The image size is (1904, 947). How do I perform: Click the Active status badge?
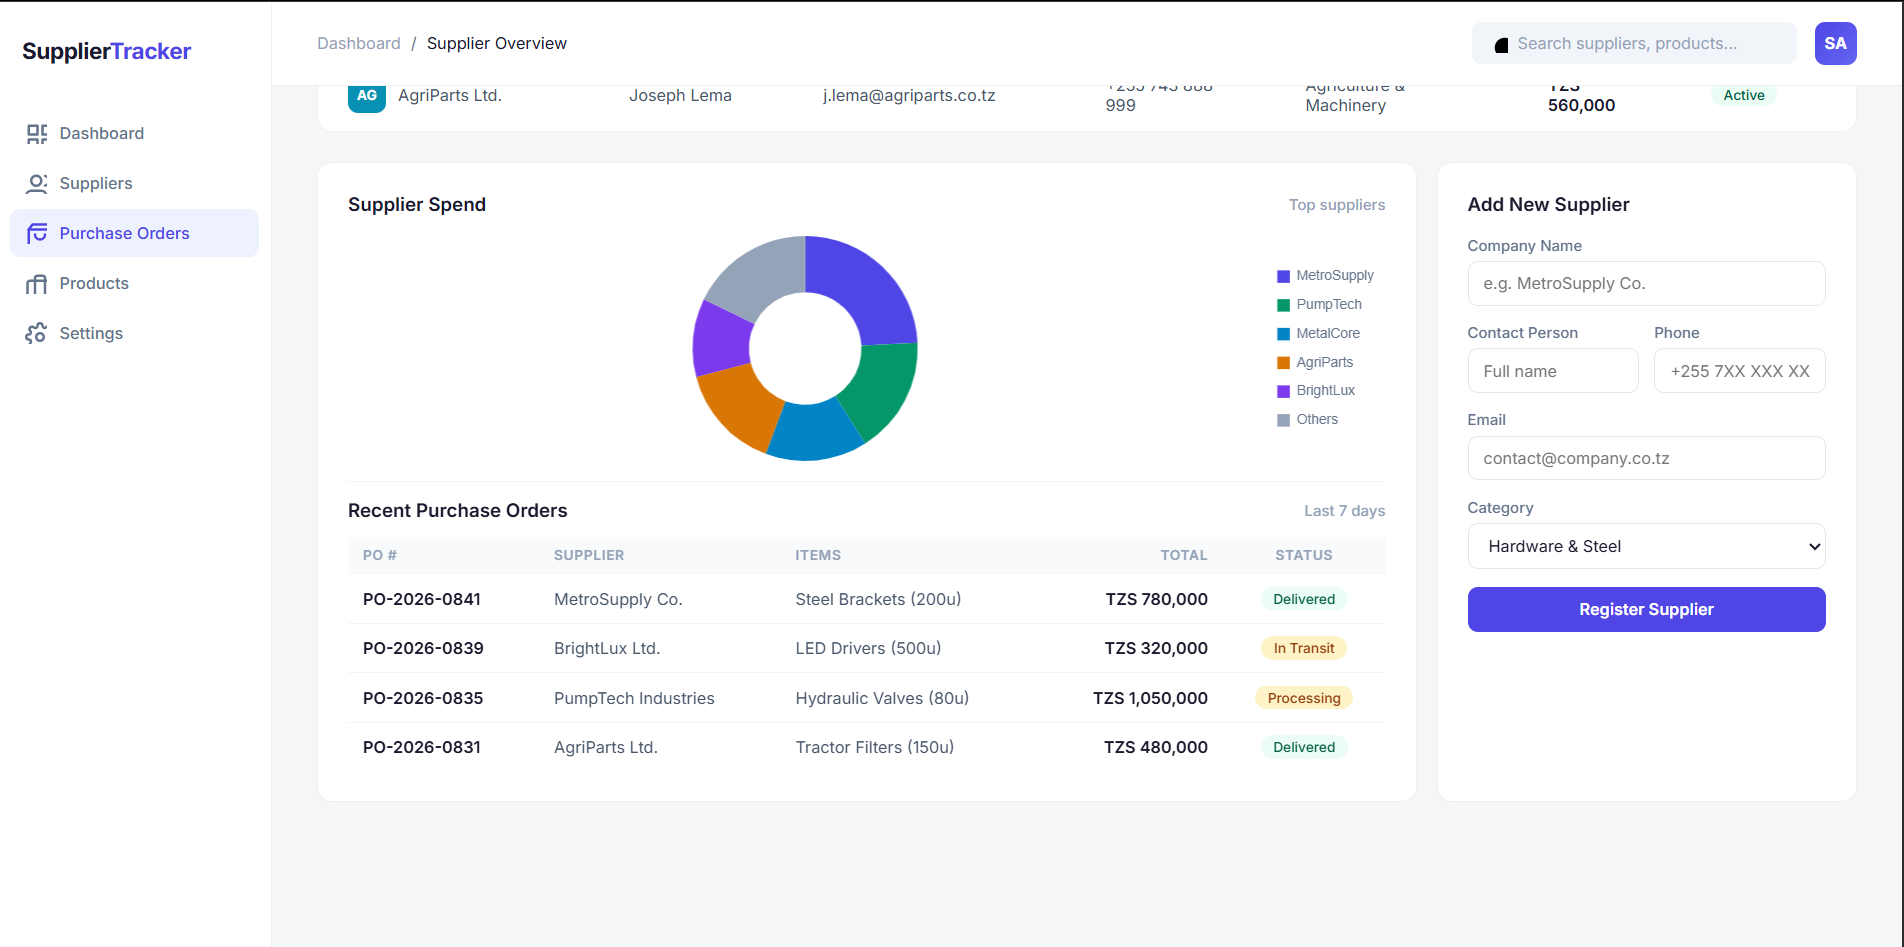click(x=1744, y=95)
